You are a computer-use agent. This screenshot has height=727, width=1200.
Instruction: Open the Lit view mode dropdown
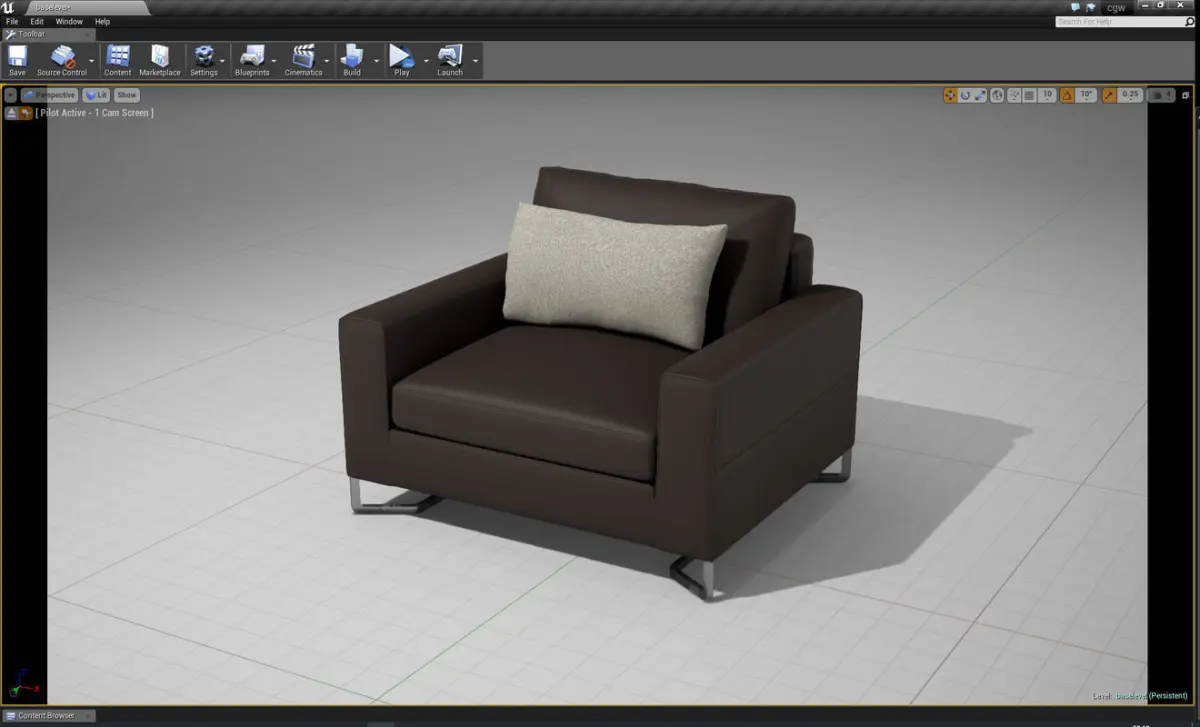pos(96,95)
